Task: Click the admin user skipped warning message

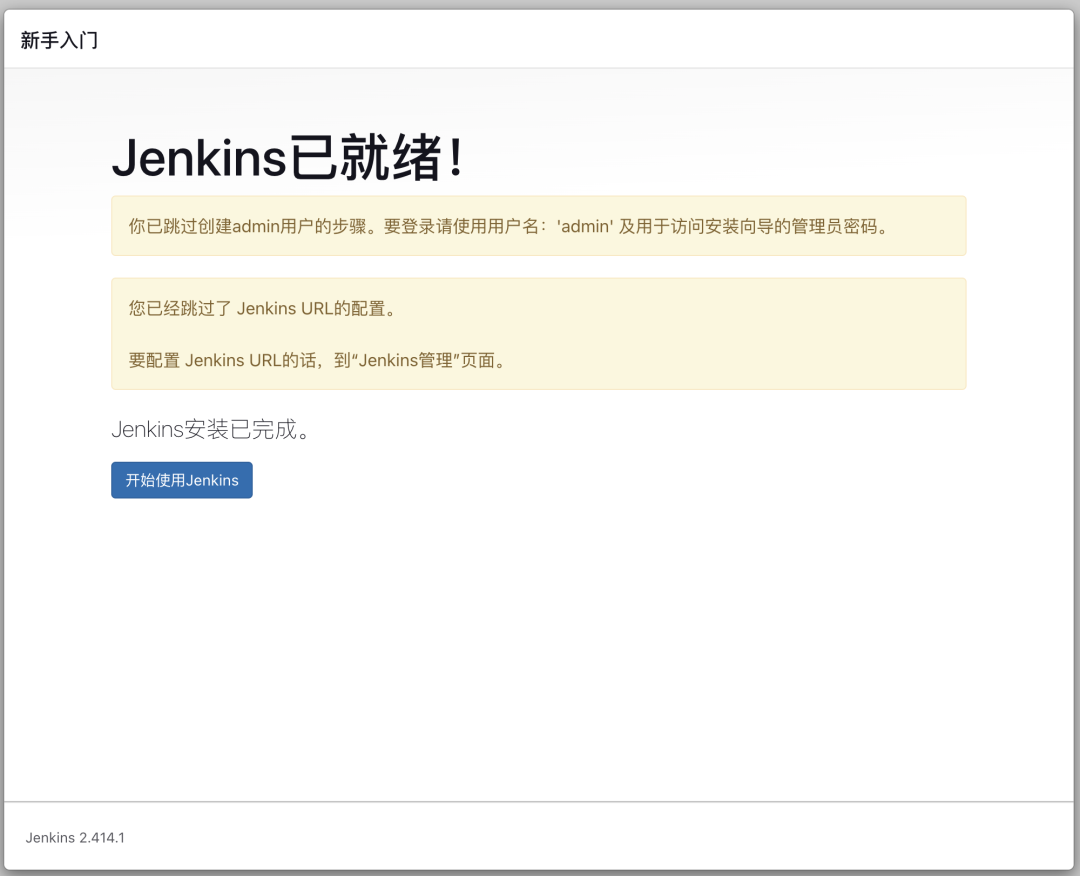Action: [539, 226]
